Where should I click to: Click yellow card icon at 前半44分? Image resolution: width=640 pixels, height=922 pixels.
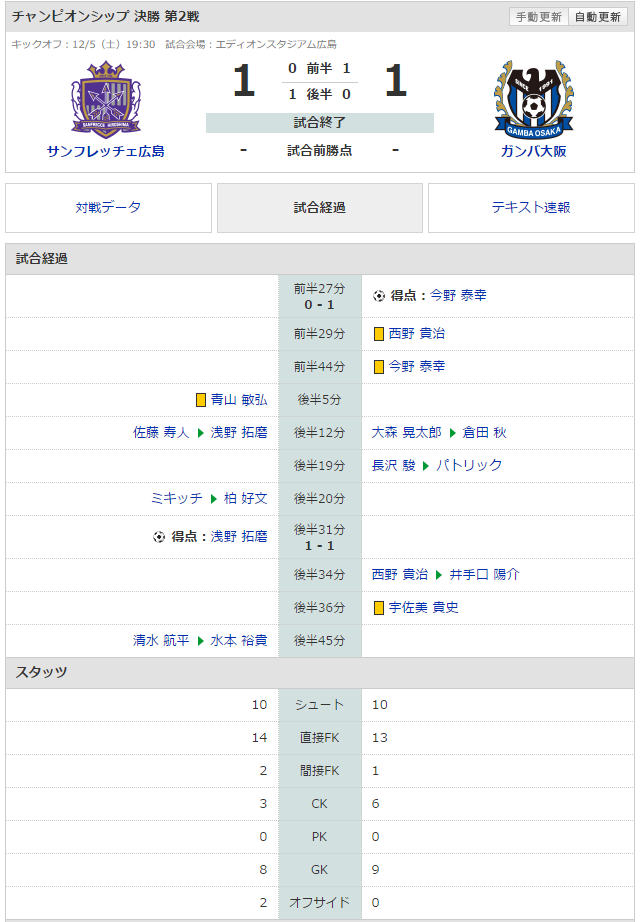[379, 367]
